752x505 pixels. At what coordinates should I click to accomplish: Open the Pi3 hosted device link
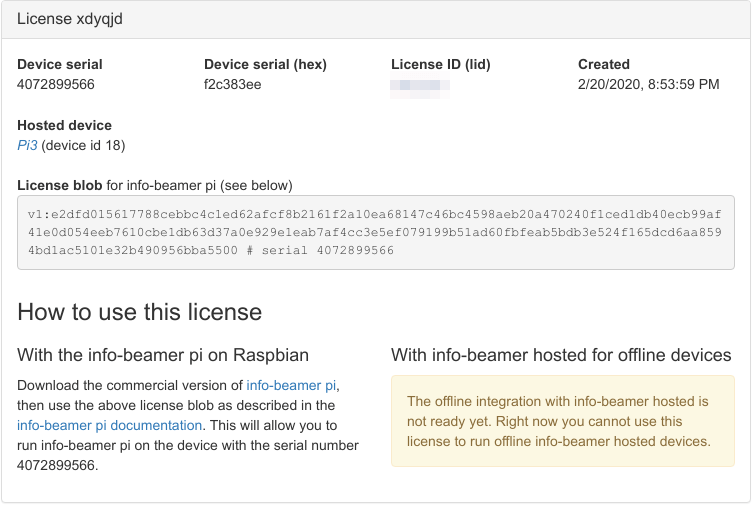point(27,146)
